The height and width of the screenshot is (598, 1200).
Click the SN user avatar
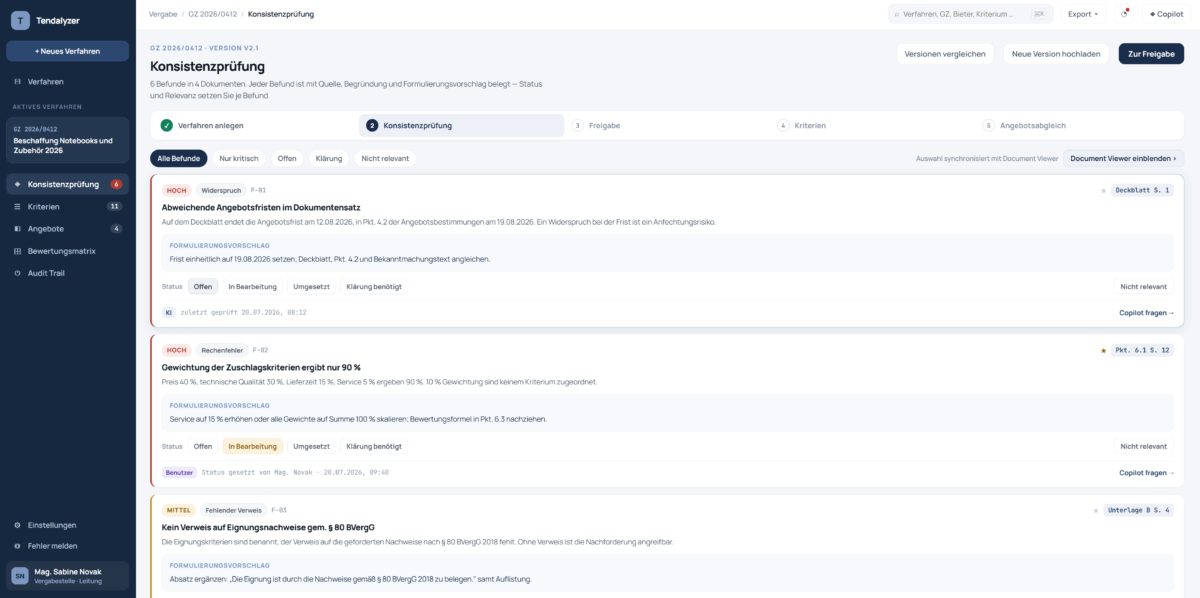pyautogui.click(x=20, y=575)
